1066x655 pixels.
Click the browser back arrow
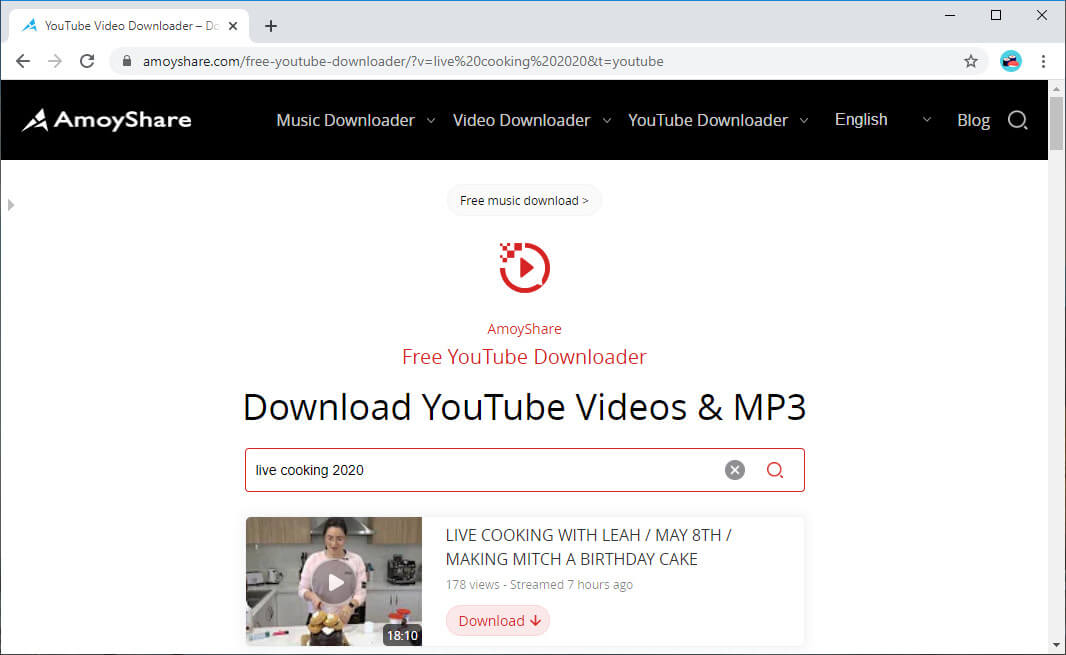(x=23, y=61)
